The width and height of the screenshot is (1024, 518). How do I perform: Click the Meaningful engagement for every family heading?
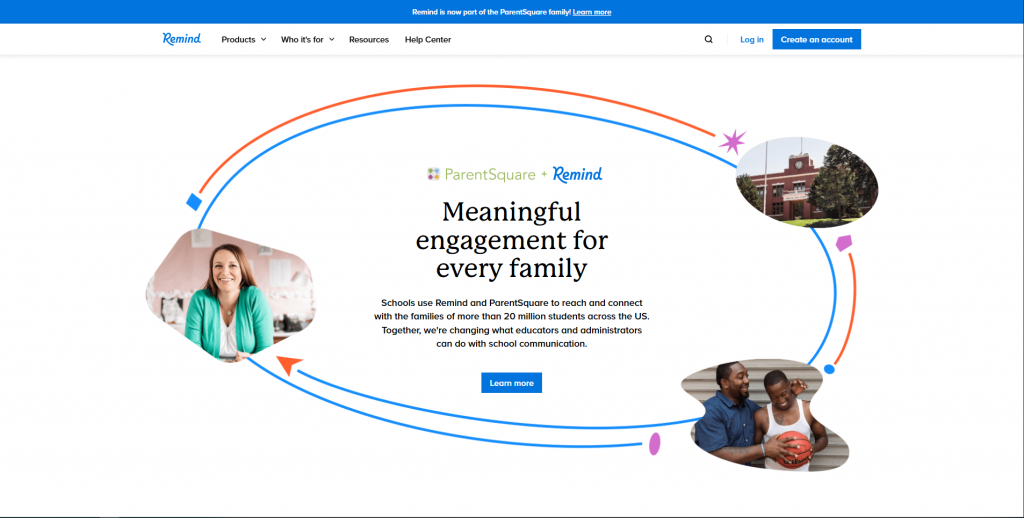511,240
